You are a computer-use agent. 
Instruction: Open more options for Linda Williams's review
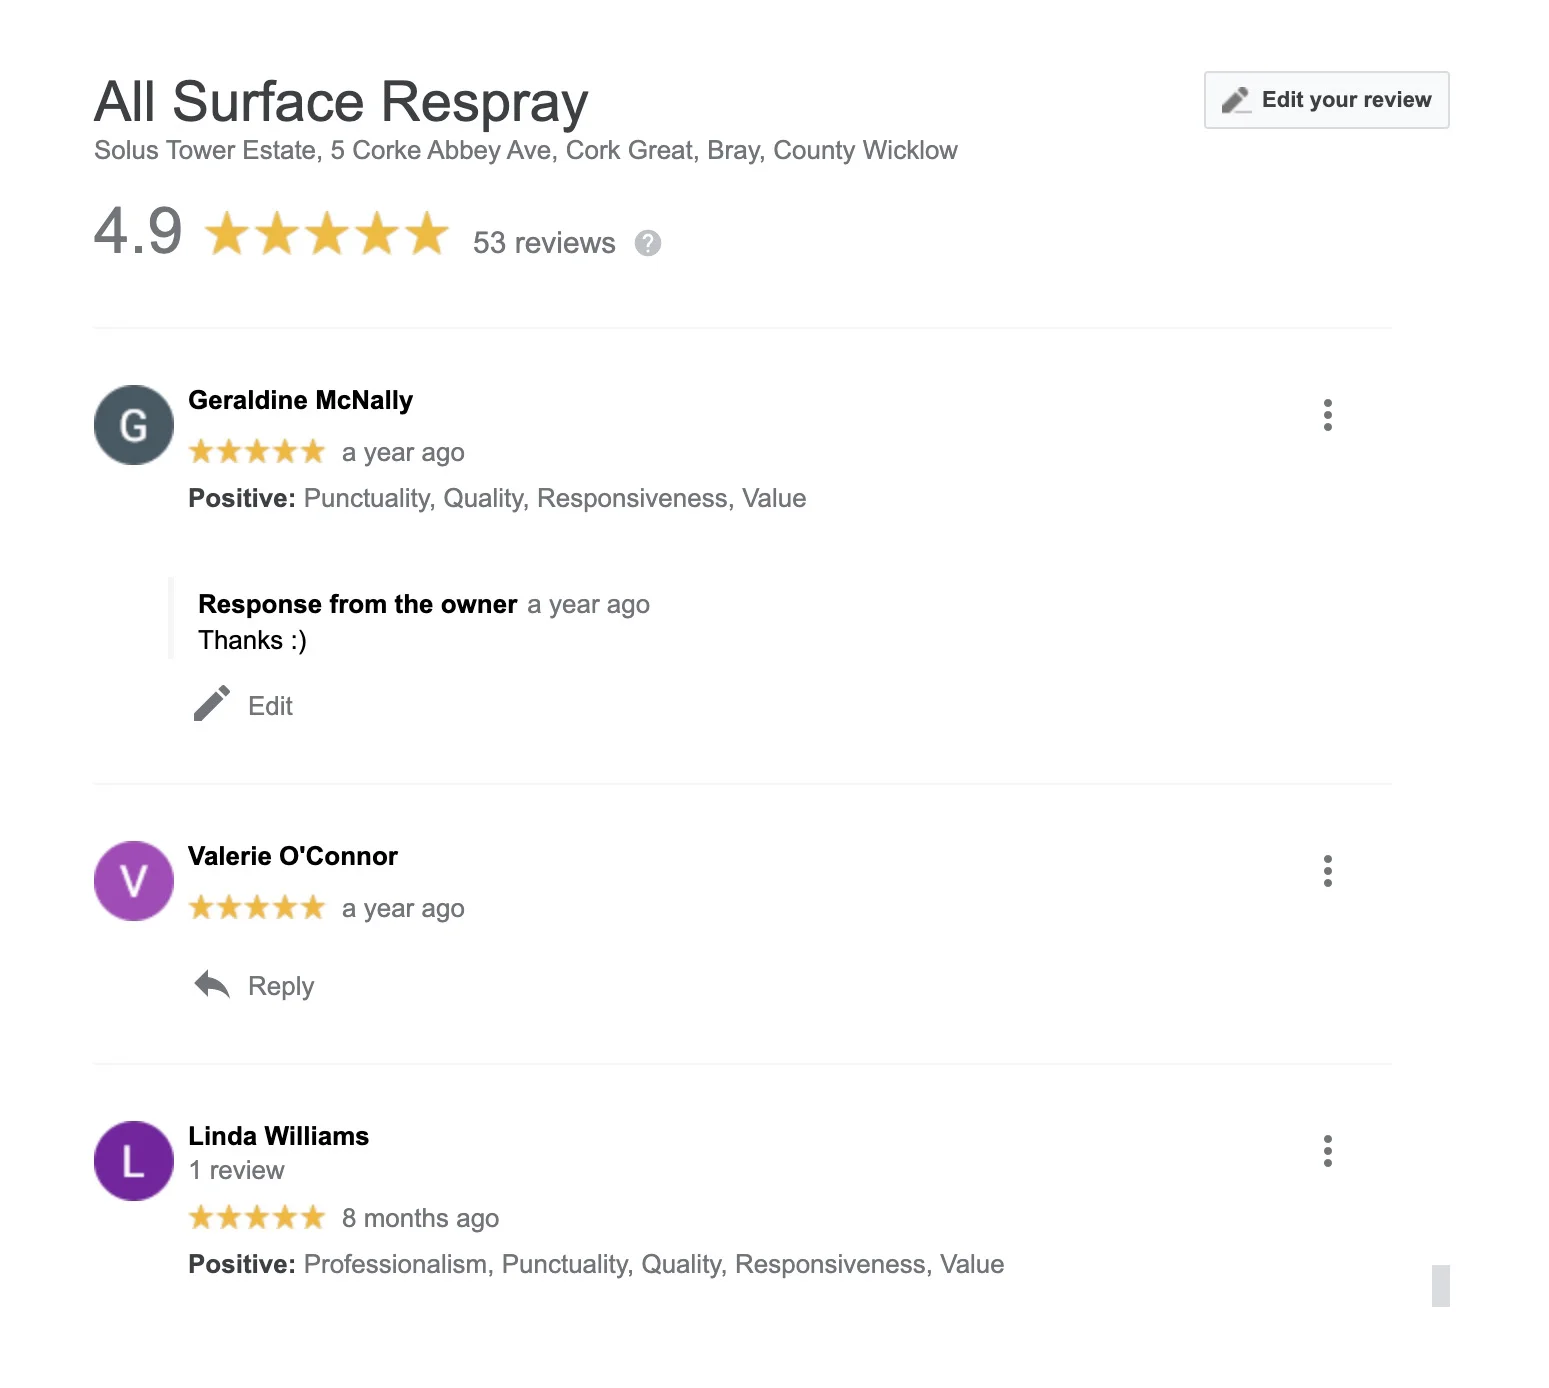tap(1328, 1151)
